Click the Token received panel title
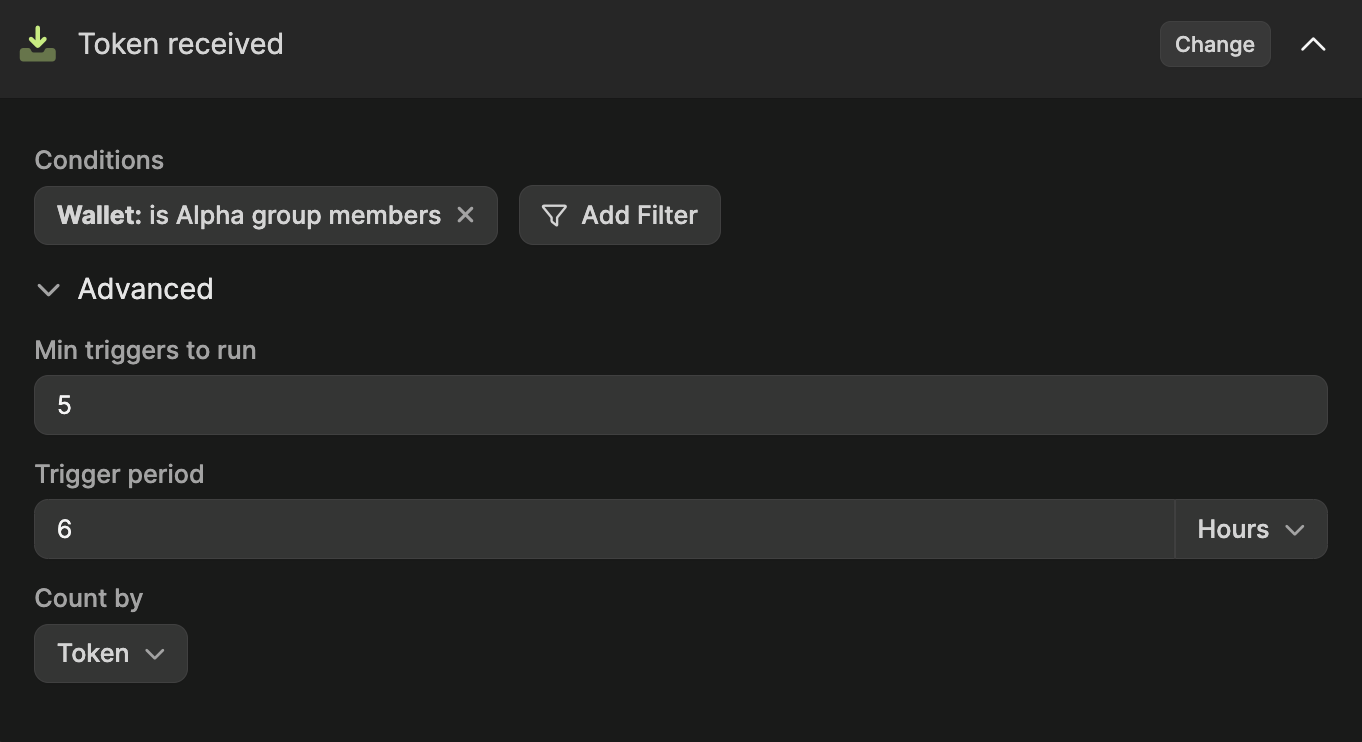Image resolution: width=1362 pixels, height=742 pixels. click(x=181, y=44)
